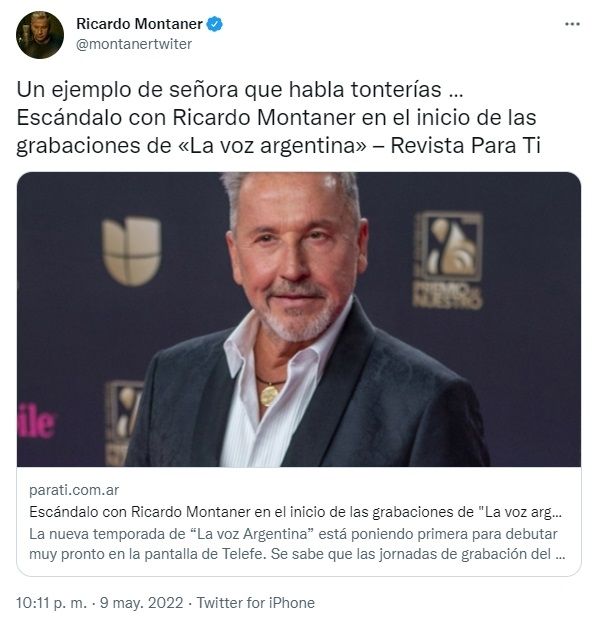Image resolution: width=597 pixels, height=627 pixels.
Task: Click the '9 may. 2022' date
Action: tap(142, 603)
